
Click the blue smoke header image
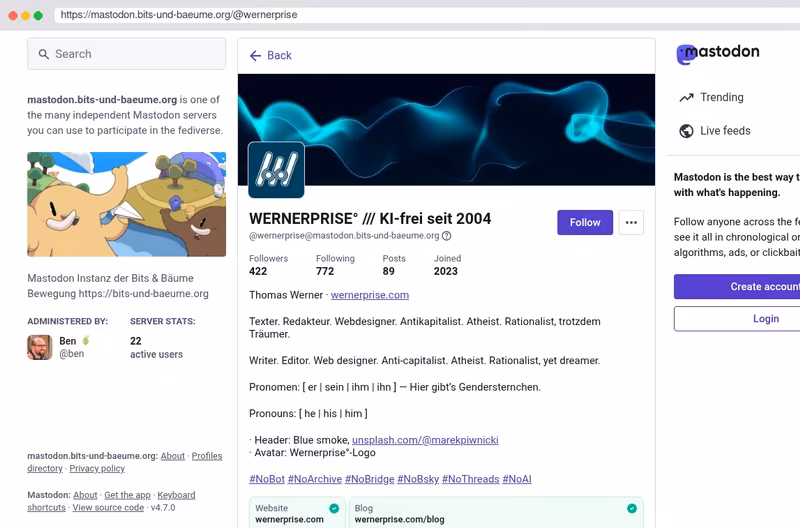pyautogui.click(x=446, y=130)
